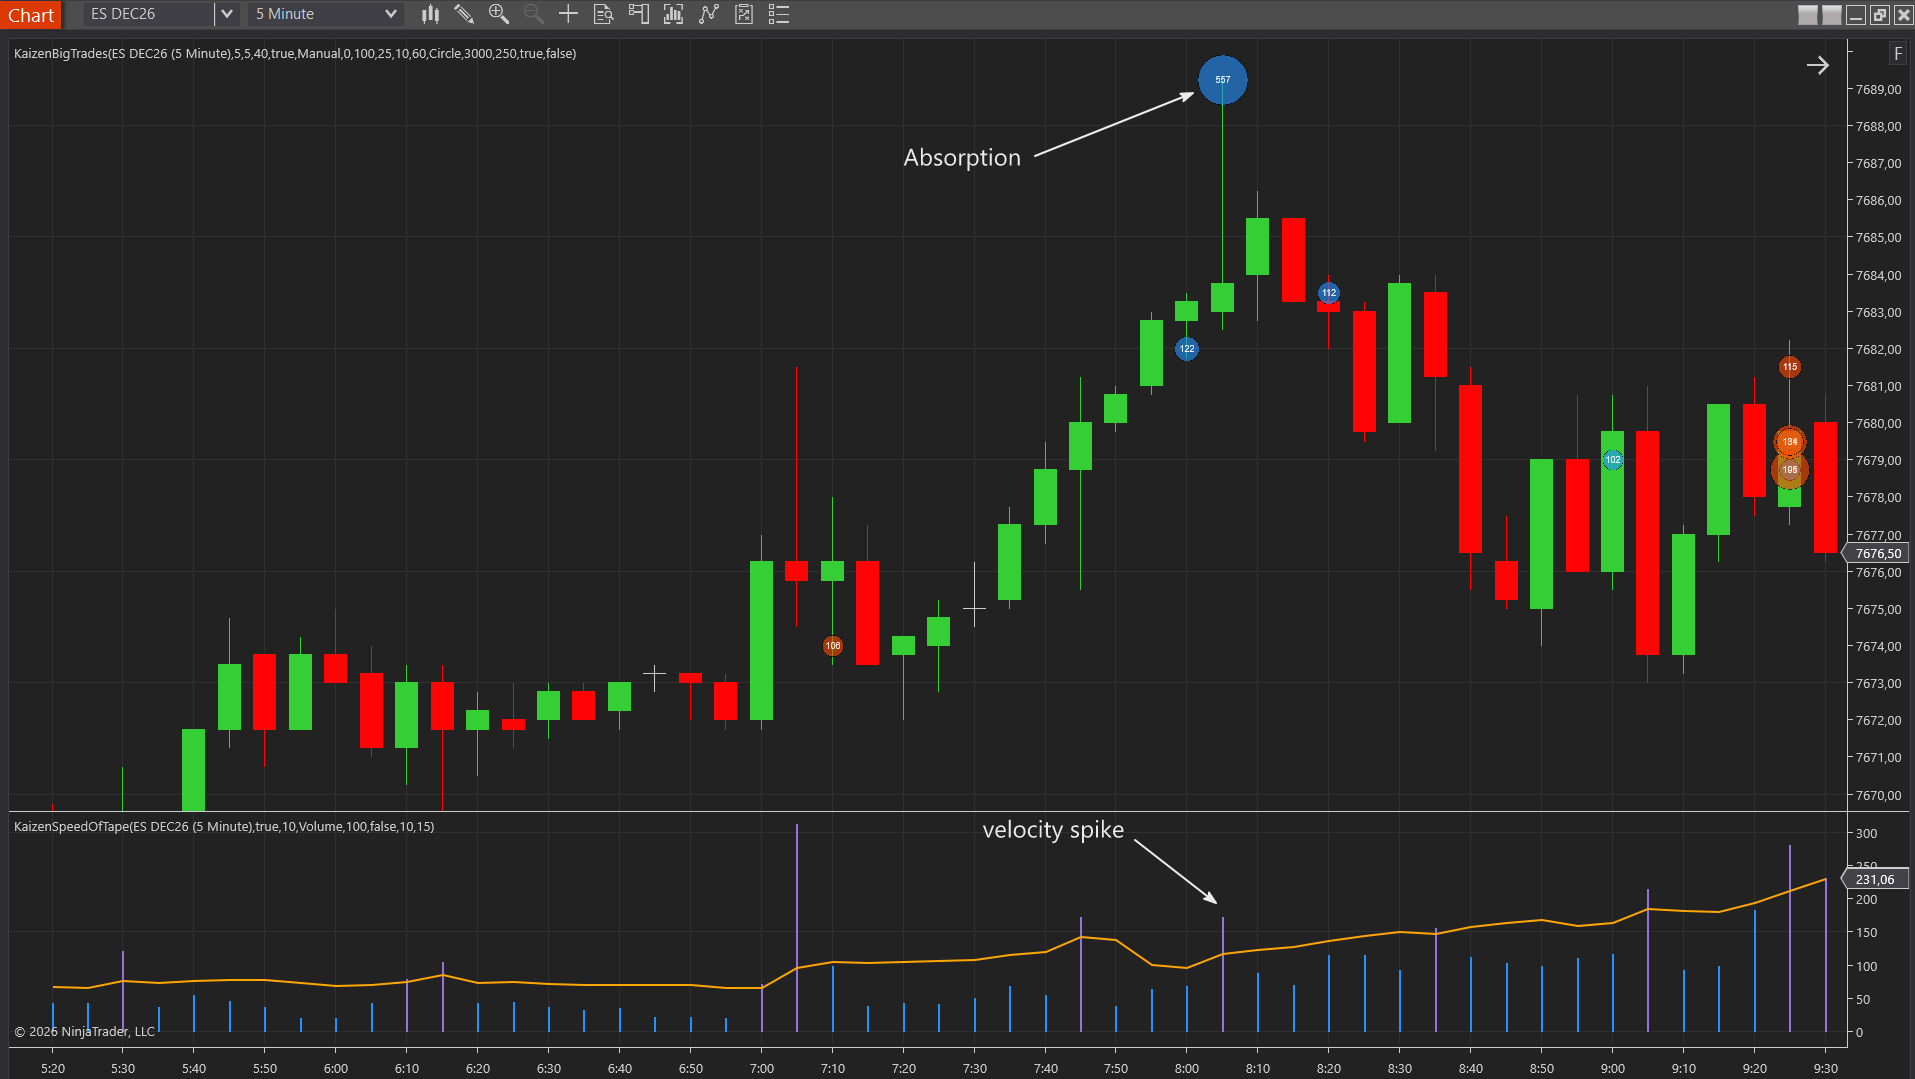Click the 8:00 time axis label
The image size is (1915, 1079).
1187,1068
